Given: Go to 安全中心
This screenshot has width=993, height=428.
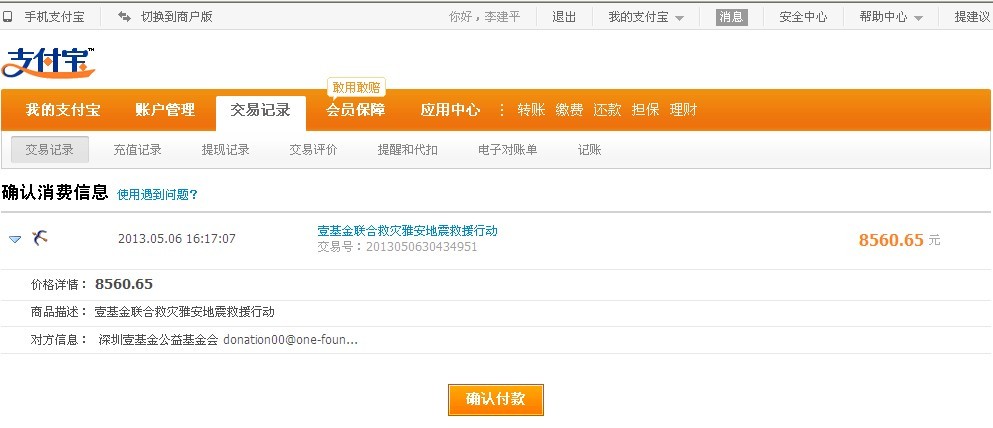Looking at the screenshot, I should click(x=803, y=17).
